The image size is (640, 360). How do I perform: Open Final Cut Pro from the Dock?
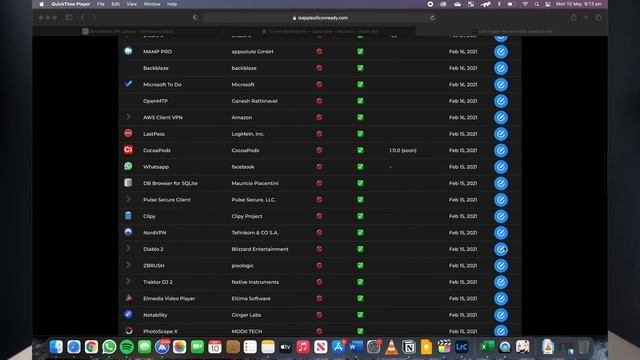444,347
